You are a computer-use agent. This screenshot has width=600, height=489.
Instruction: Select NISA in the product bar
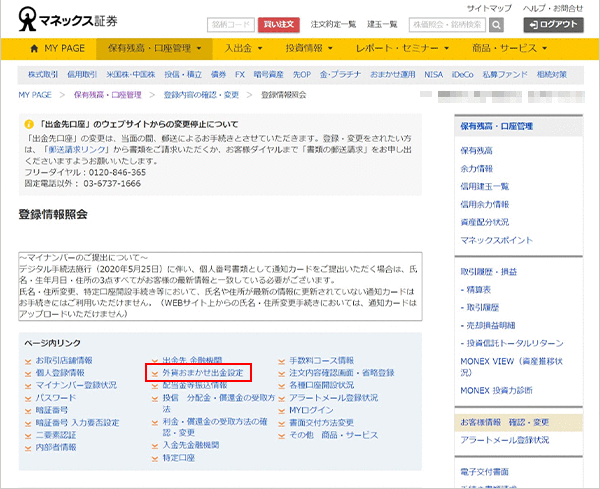pos(433,75)
